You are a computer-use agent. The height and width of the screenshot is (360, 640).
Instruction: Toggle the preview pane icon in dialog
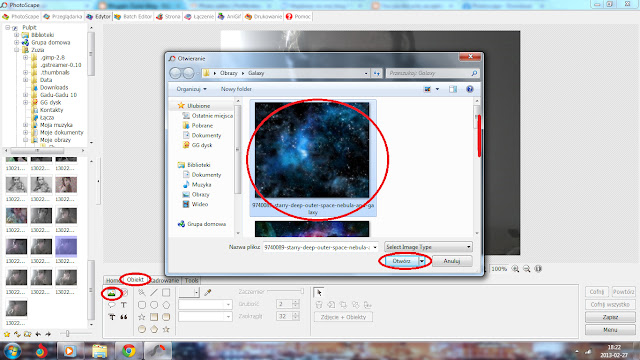click(453, 89)
